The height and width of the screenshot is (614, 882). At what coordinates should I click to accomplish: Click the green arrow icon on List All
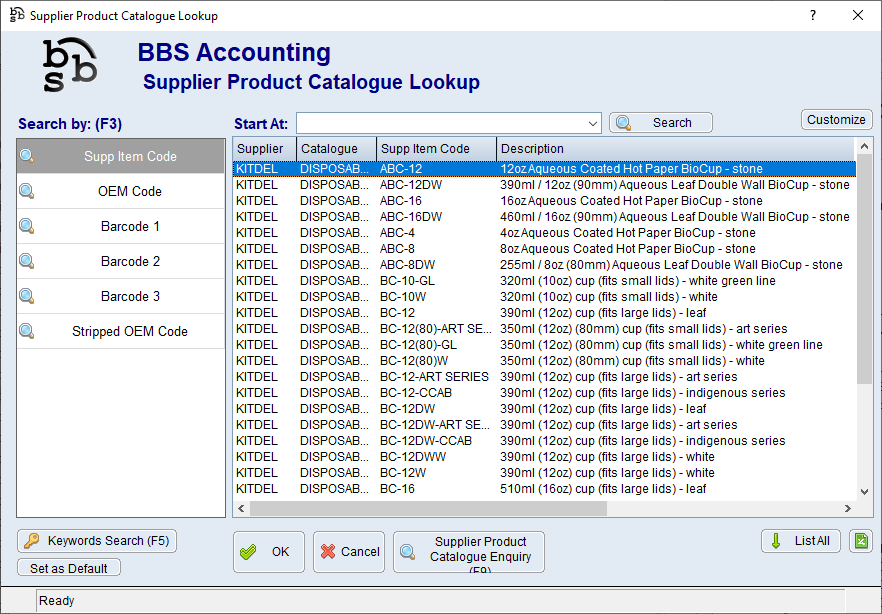click(x=778, y=541)
